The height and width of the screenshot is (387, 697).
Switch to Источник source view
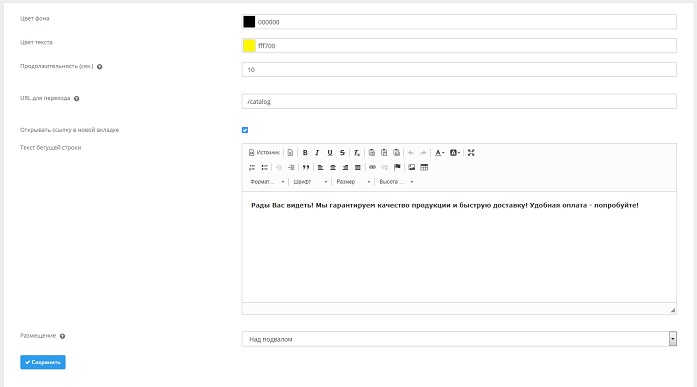point(264,153)
